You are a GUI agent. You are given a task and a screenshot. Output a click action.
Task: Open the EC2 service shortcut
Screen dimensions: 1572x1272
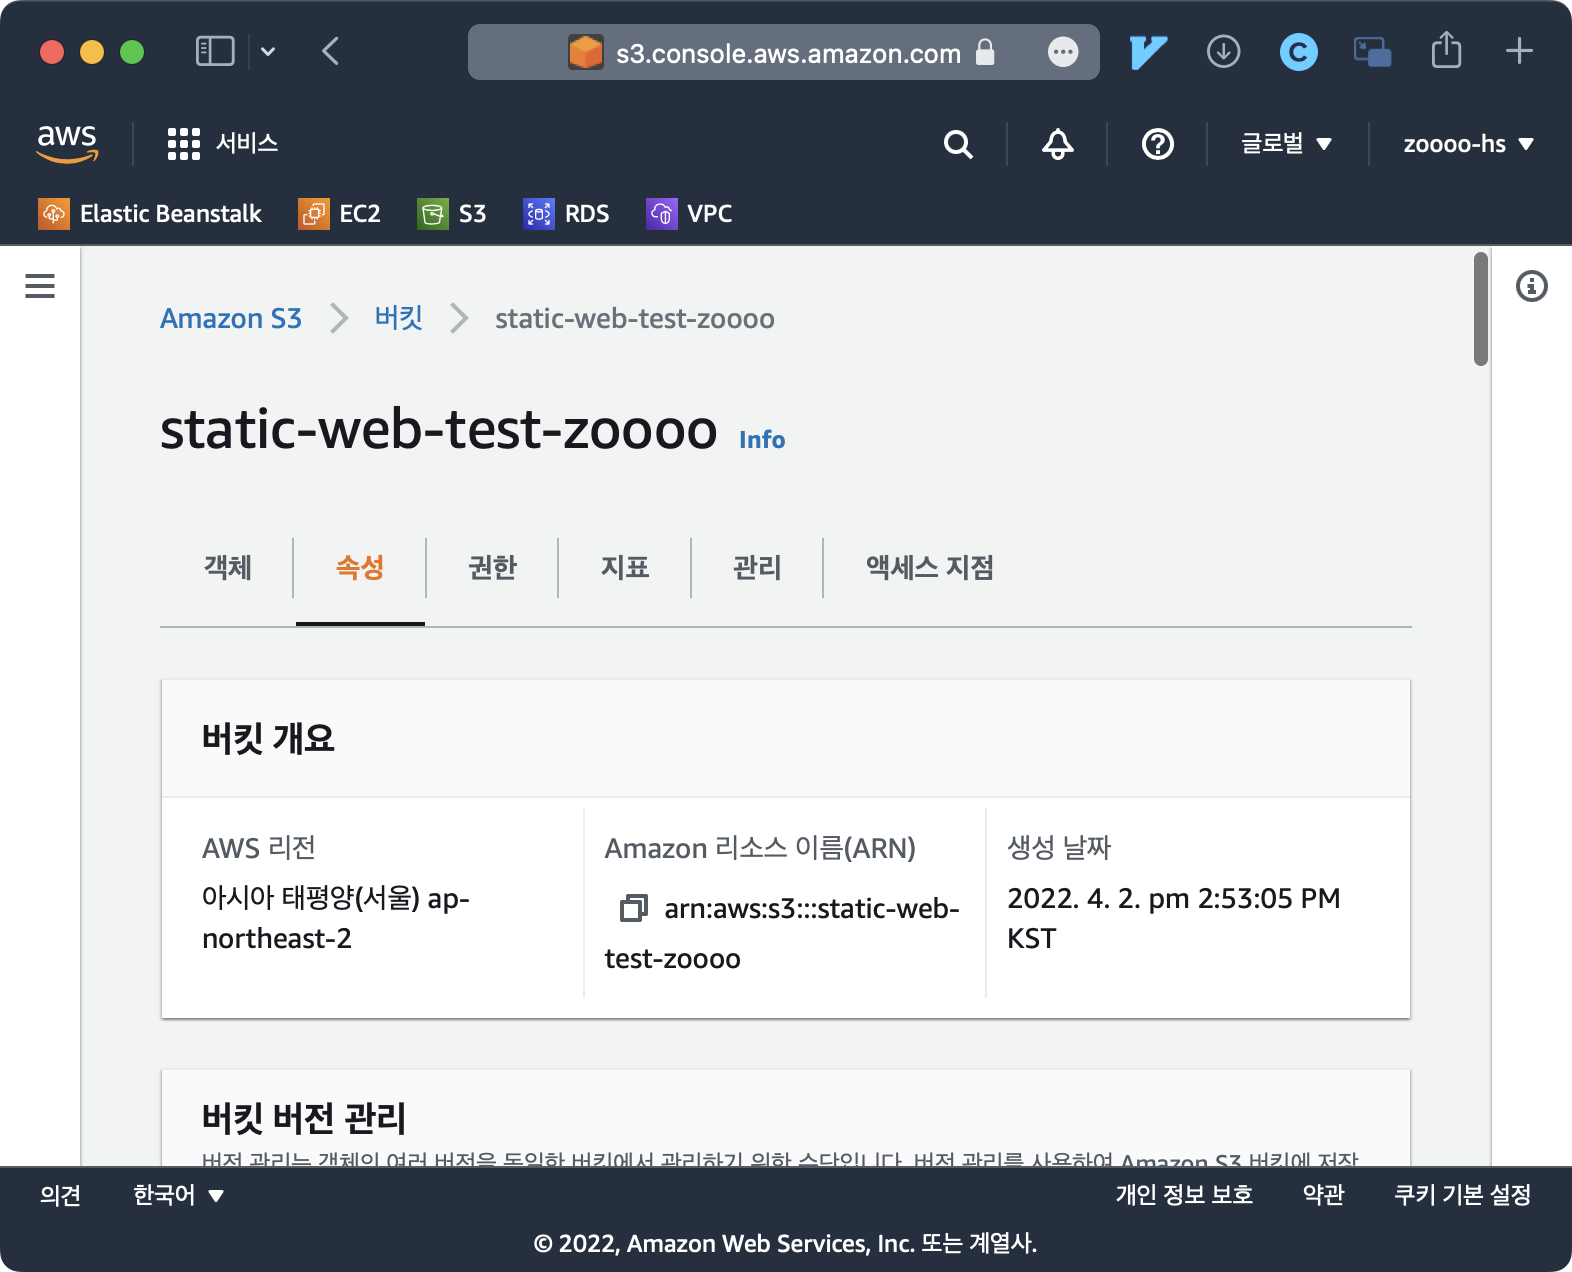(x=339, y=214)
